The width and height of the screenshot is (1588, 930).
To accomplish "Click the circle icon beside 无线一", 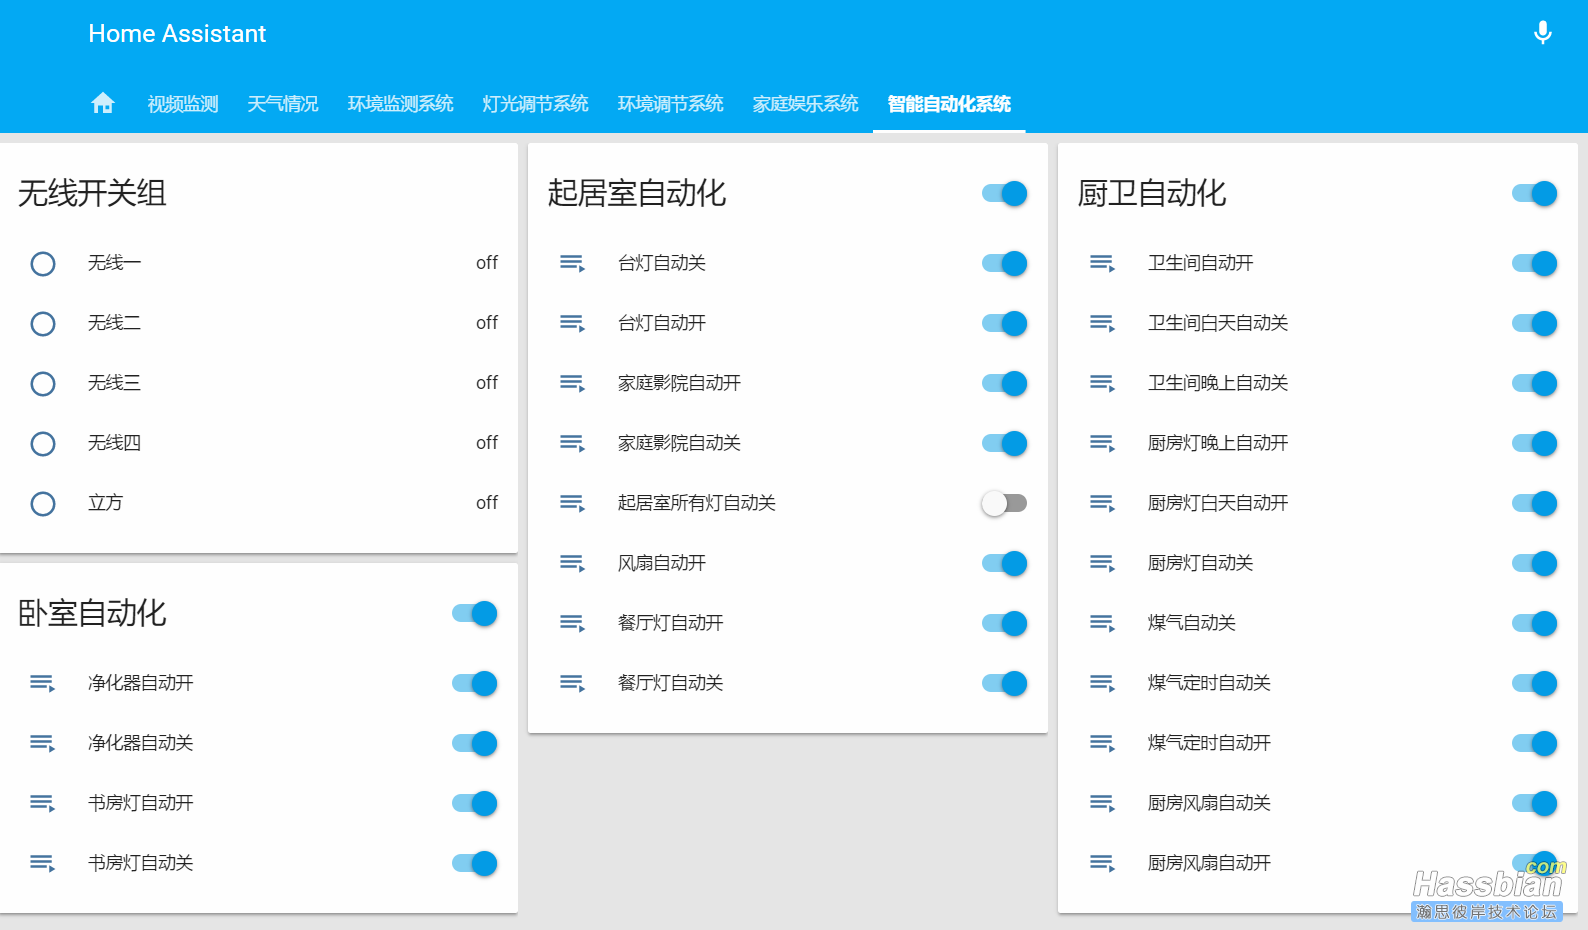I will pyautogui.click(x=43, y=264).
